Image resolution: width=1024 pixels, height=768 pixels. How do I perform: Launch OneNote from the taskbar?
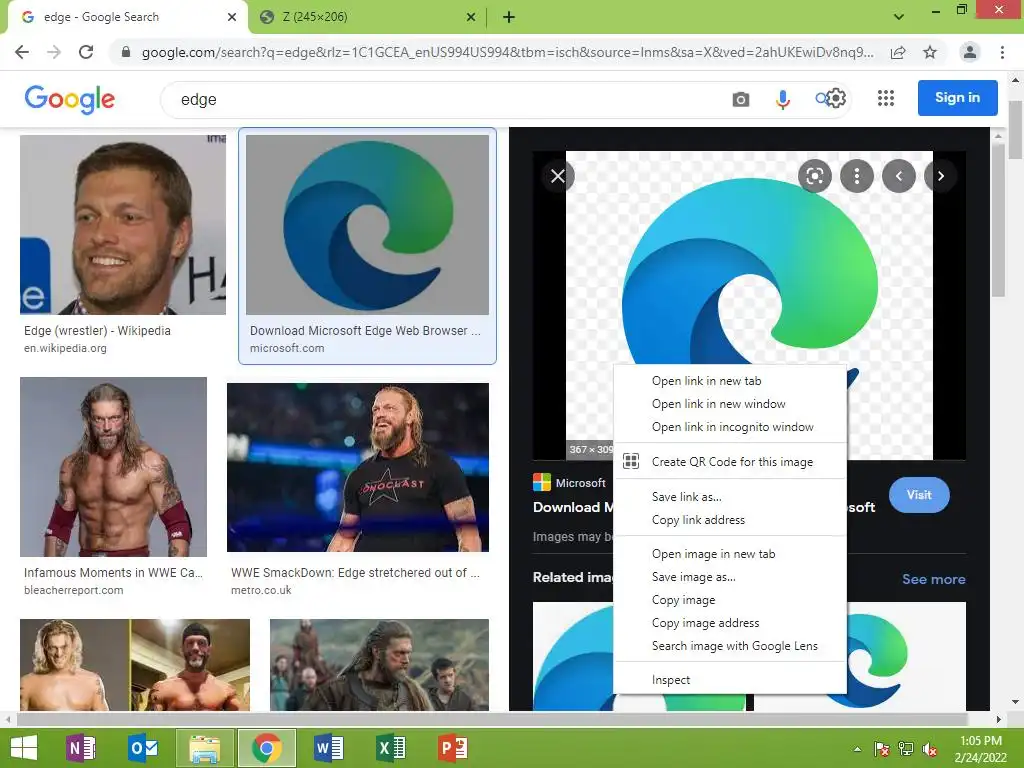pyautogui.click(x=82, y=748)
